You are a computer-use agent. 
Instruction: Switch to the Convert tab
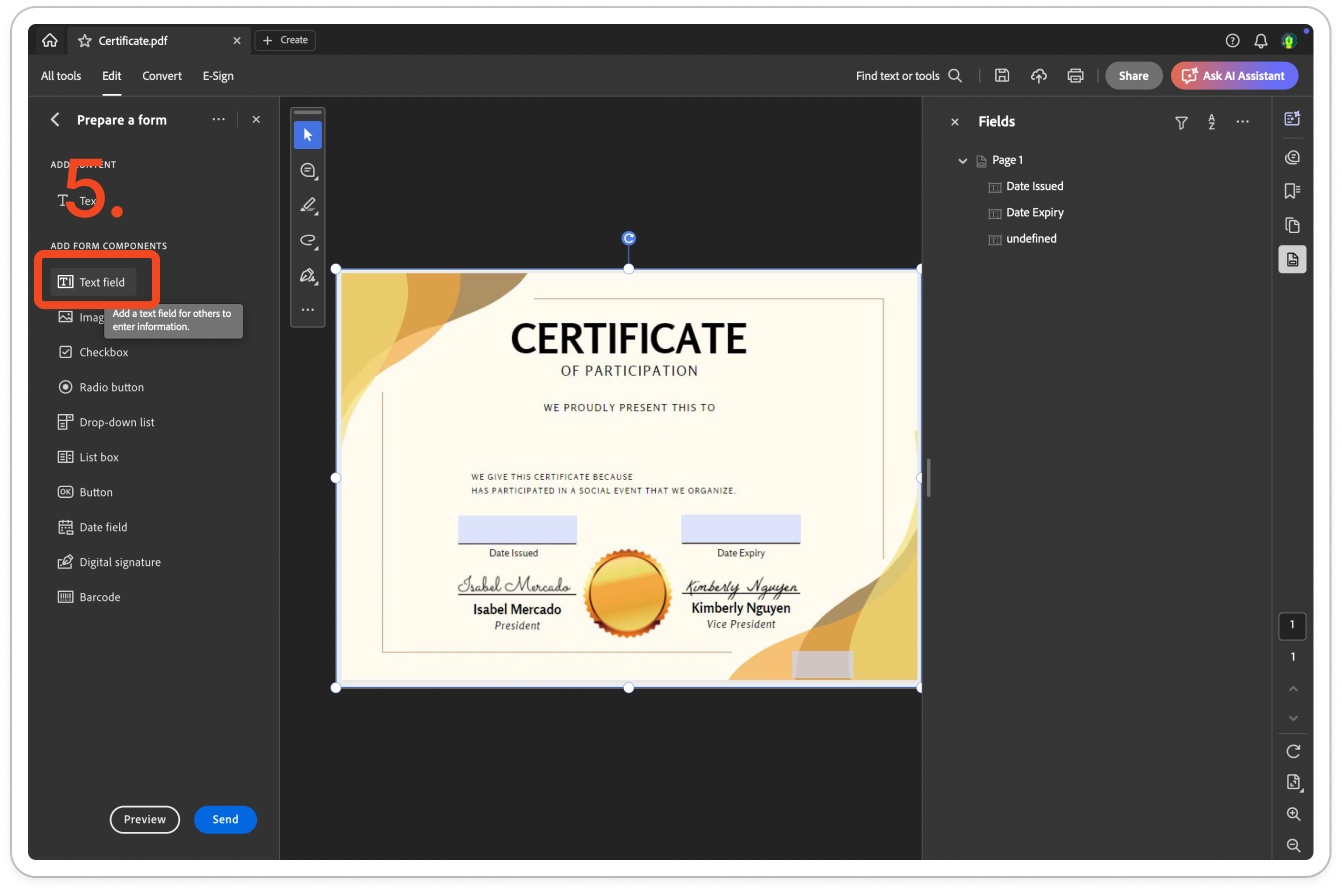(162, 76)
